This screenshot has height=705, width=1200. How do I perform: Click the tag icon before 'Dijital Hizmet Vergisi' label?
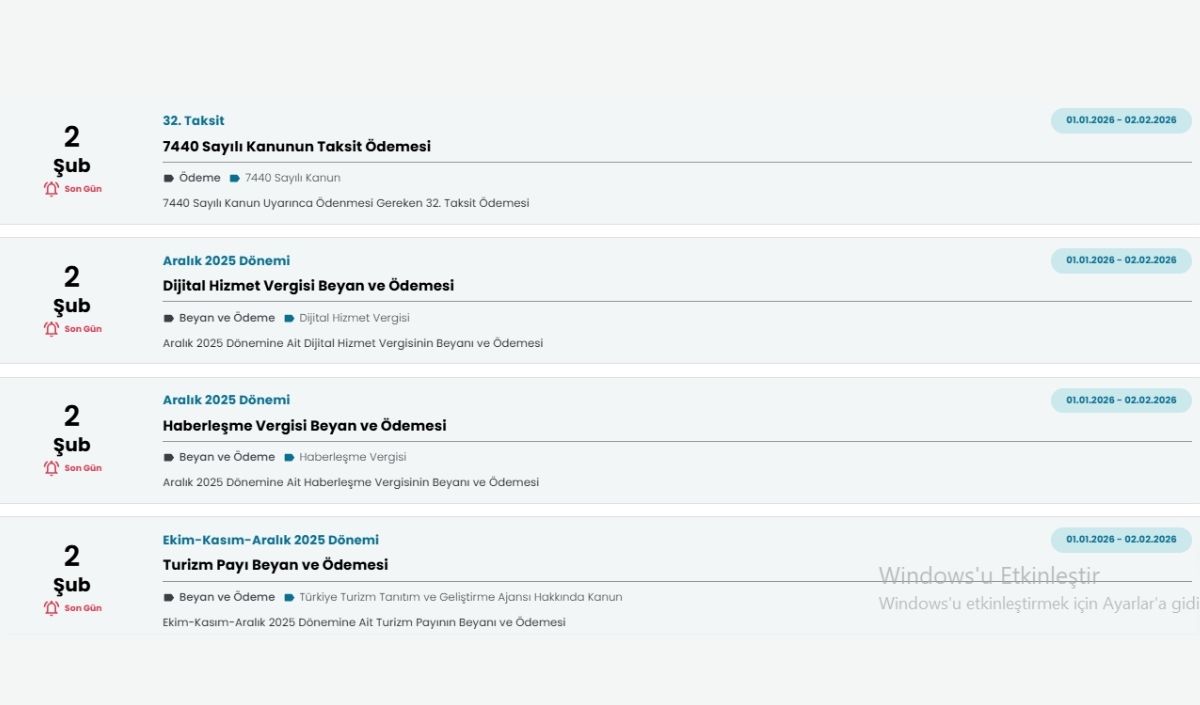coord(289,318)
